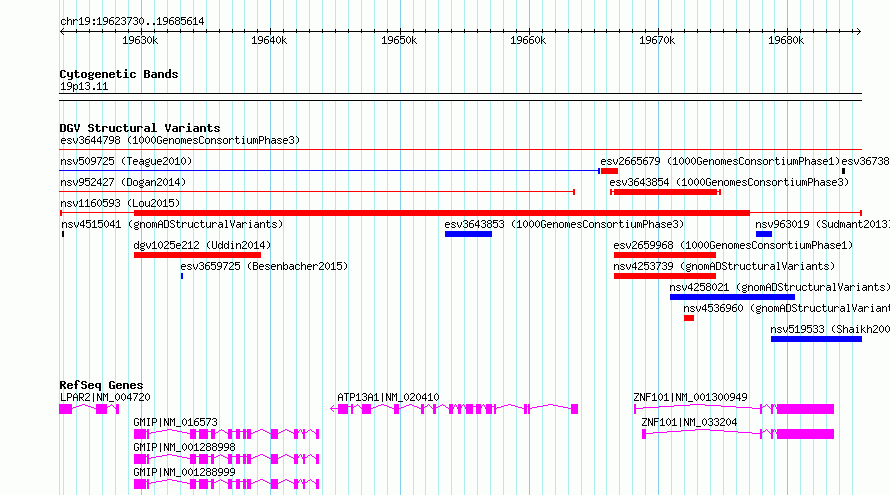Select variant label esv3643853
The image size is (890, 495).
tap(564, 224)
